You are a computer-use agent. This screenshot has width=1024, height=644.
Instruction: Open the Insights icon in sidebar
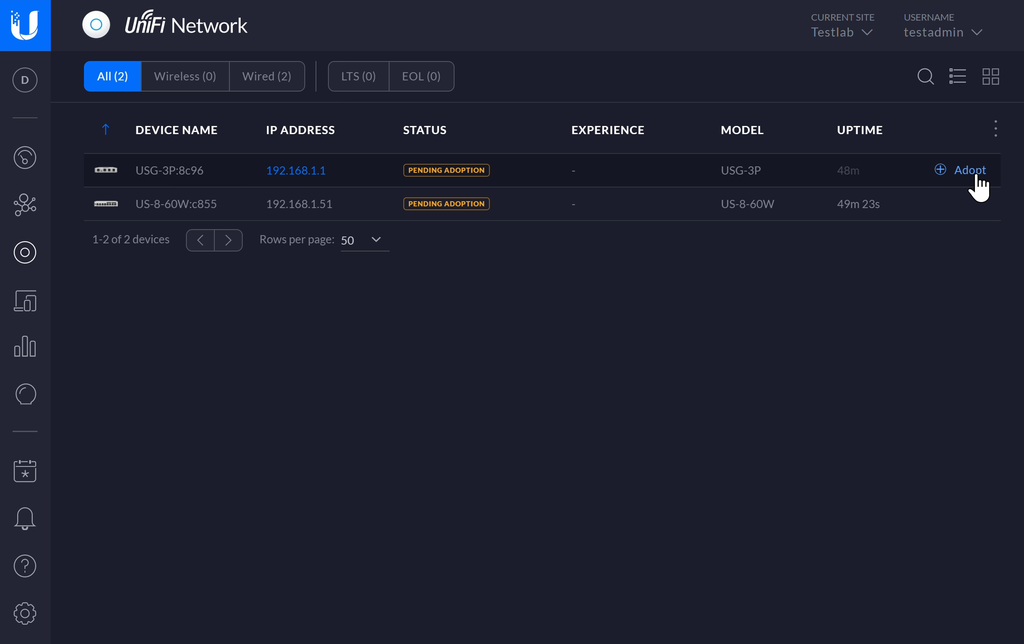[x=25, y=394]
